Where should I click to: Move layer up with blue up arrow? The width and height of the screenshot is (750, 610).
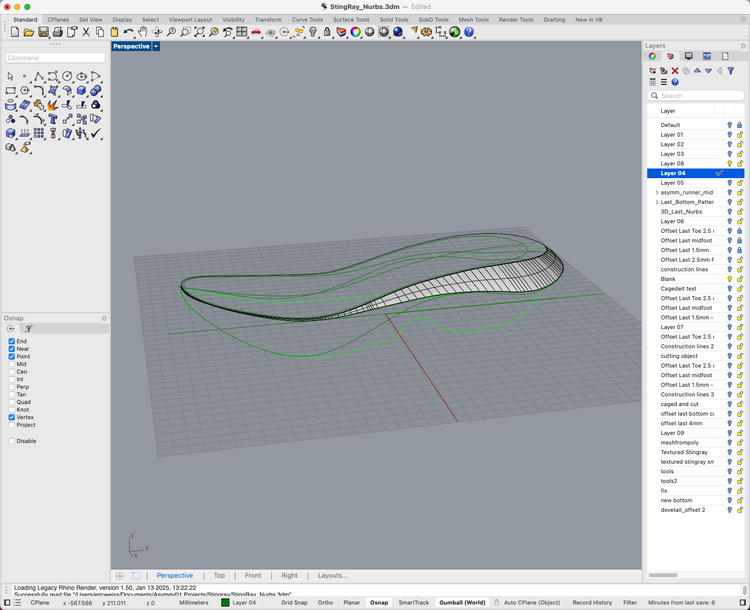[697, 71]
